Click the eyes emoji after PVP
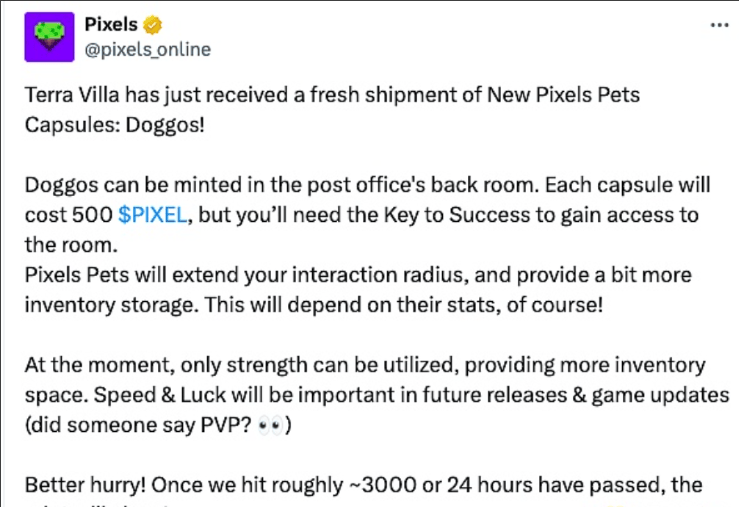 click(x=268, y=423)
